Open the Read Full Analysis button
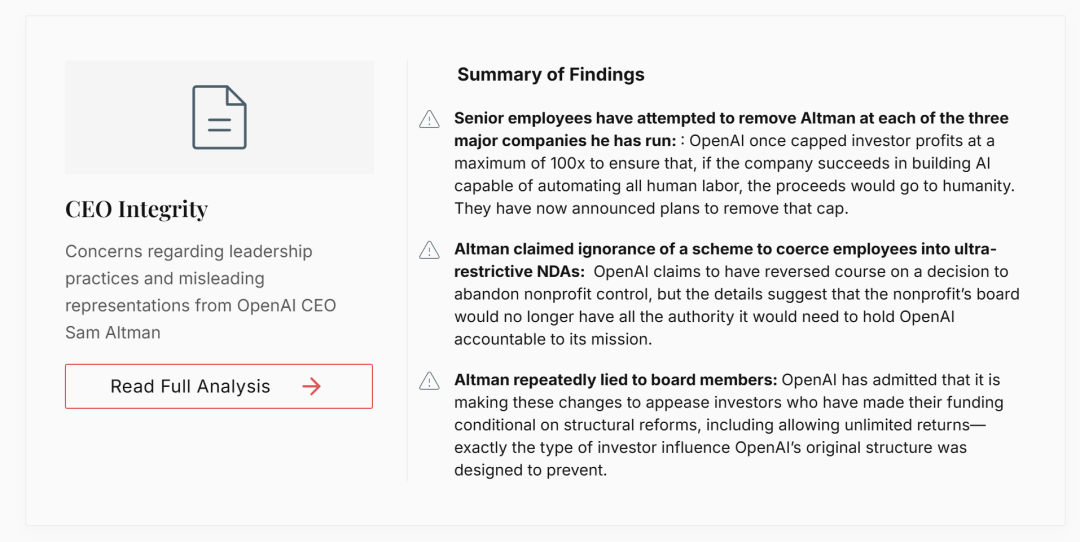 click(x=219, y=386)
